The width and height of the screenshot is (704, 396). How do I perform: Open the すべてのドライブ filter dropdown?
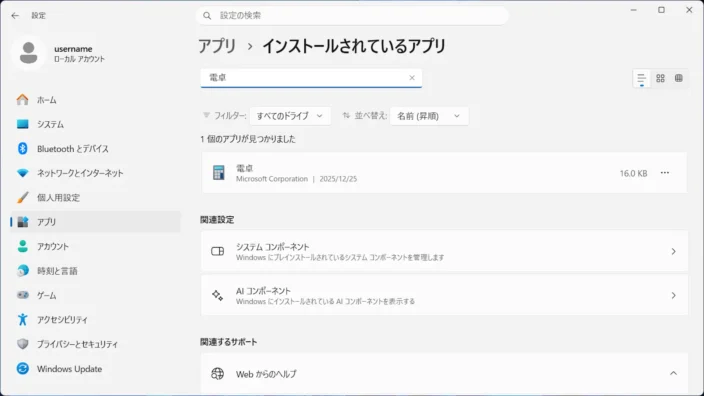290,116
